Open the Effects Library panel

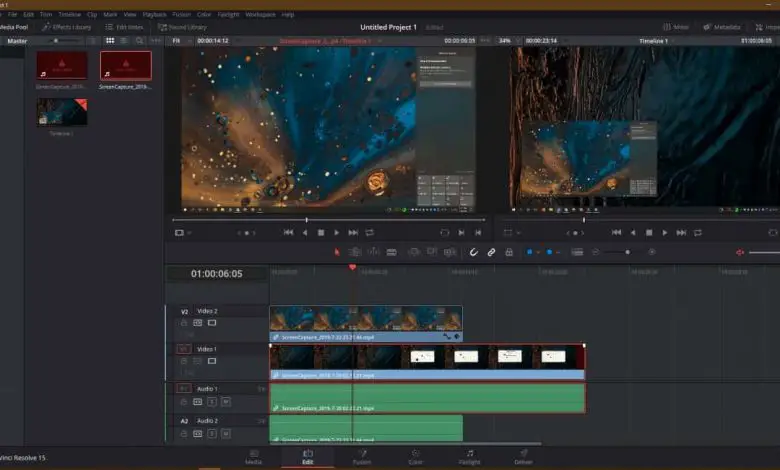tap(67, 27)
